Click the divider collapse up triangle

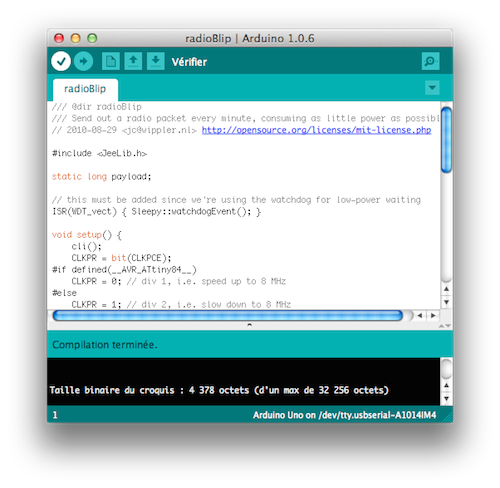(441, 326)
